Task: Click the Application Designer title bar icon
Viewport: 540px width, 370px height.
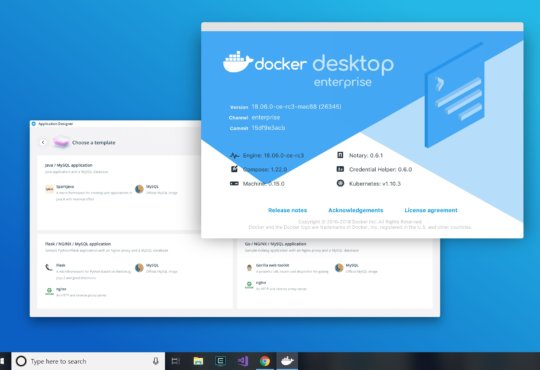Action: tap(34, 124)
